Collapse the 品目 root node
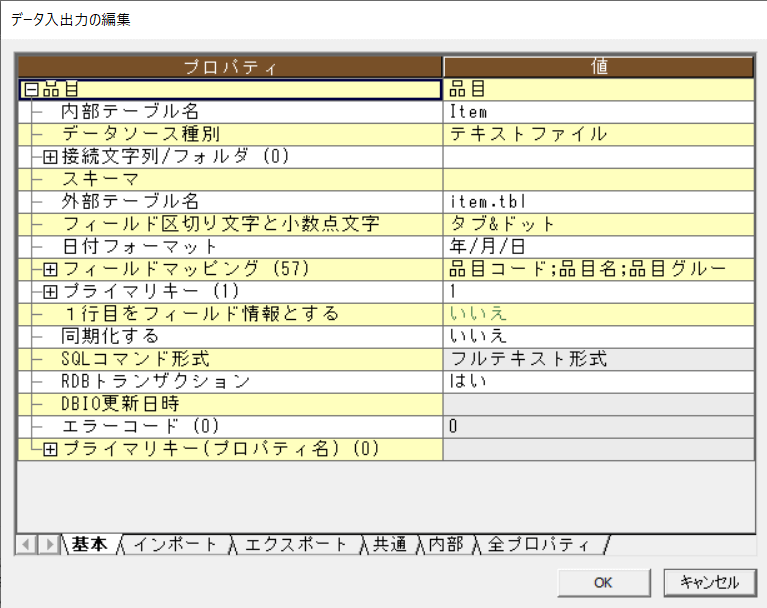767x608 pixels. point(32,90)
